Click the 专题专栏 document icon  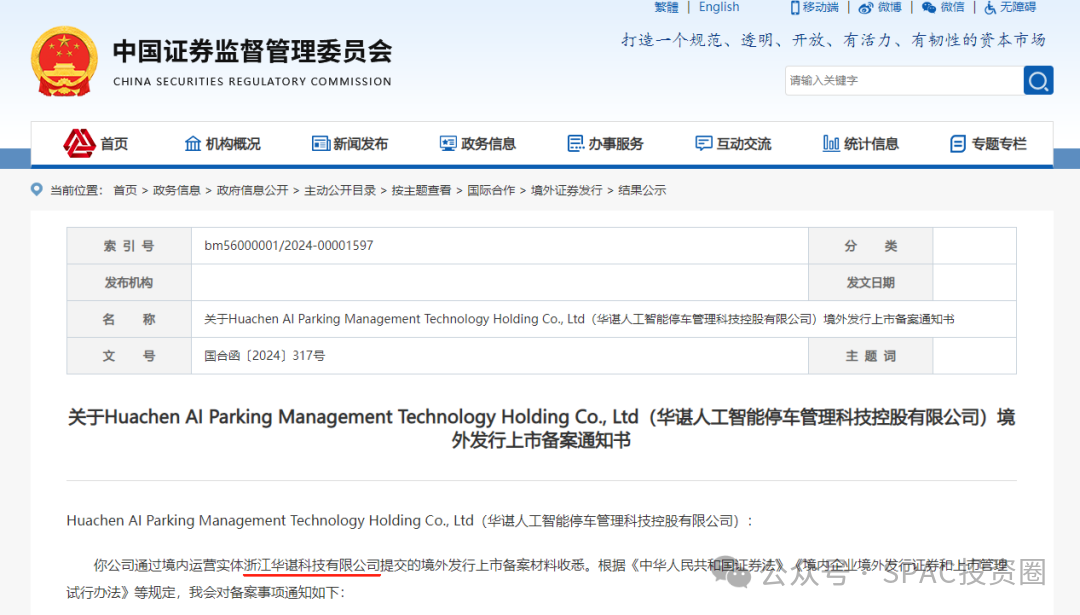pos(957,143)
